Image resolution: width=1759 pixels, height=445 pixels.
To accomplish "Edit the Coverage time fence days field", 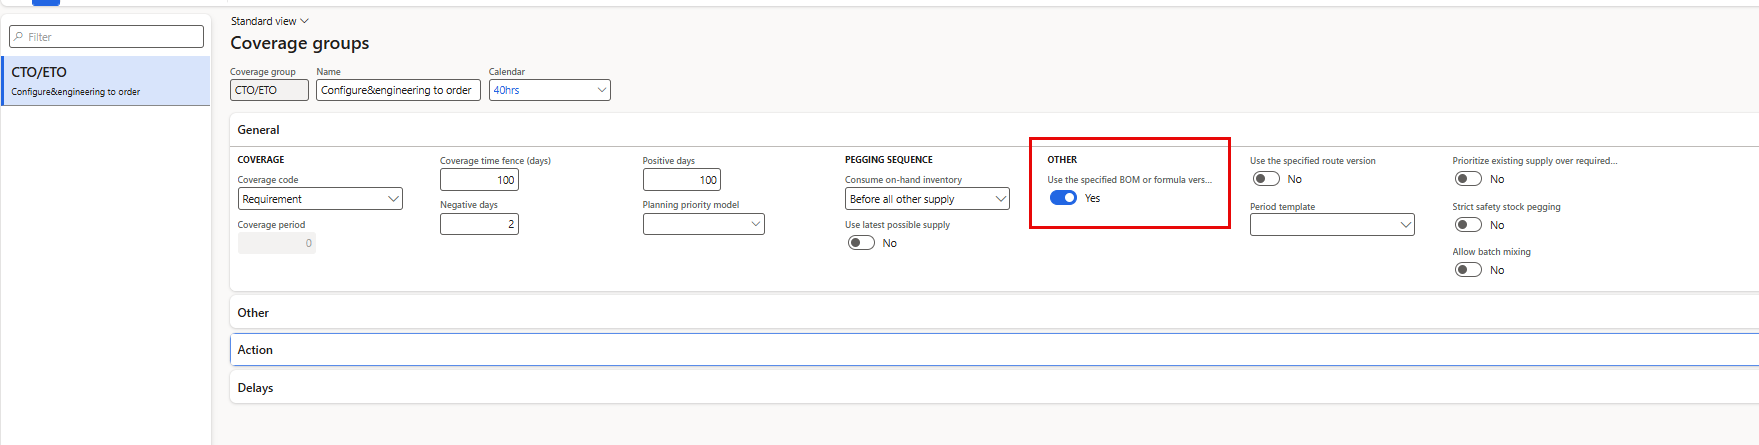I will click(479, 180).
